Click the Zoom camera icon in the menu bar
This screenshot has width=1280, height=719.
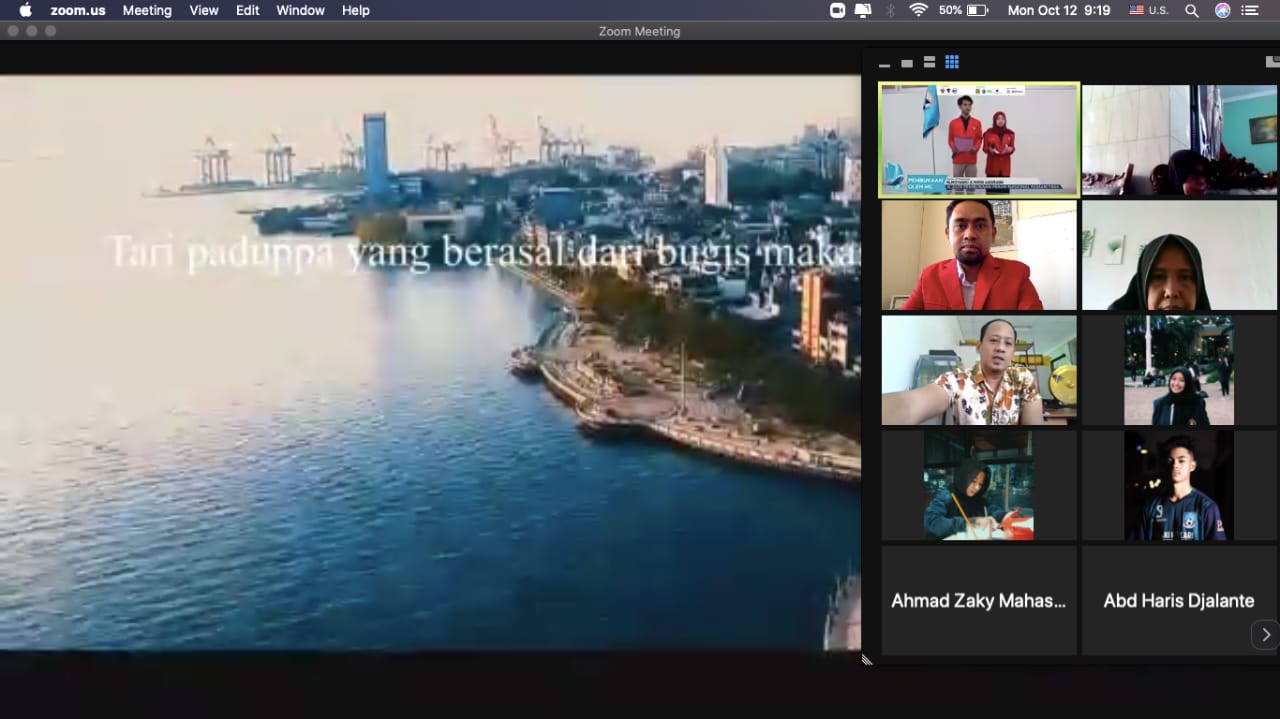tap(837, 10)
